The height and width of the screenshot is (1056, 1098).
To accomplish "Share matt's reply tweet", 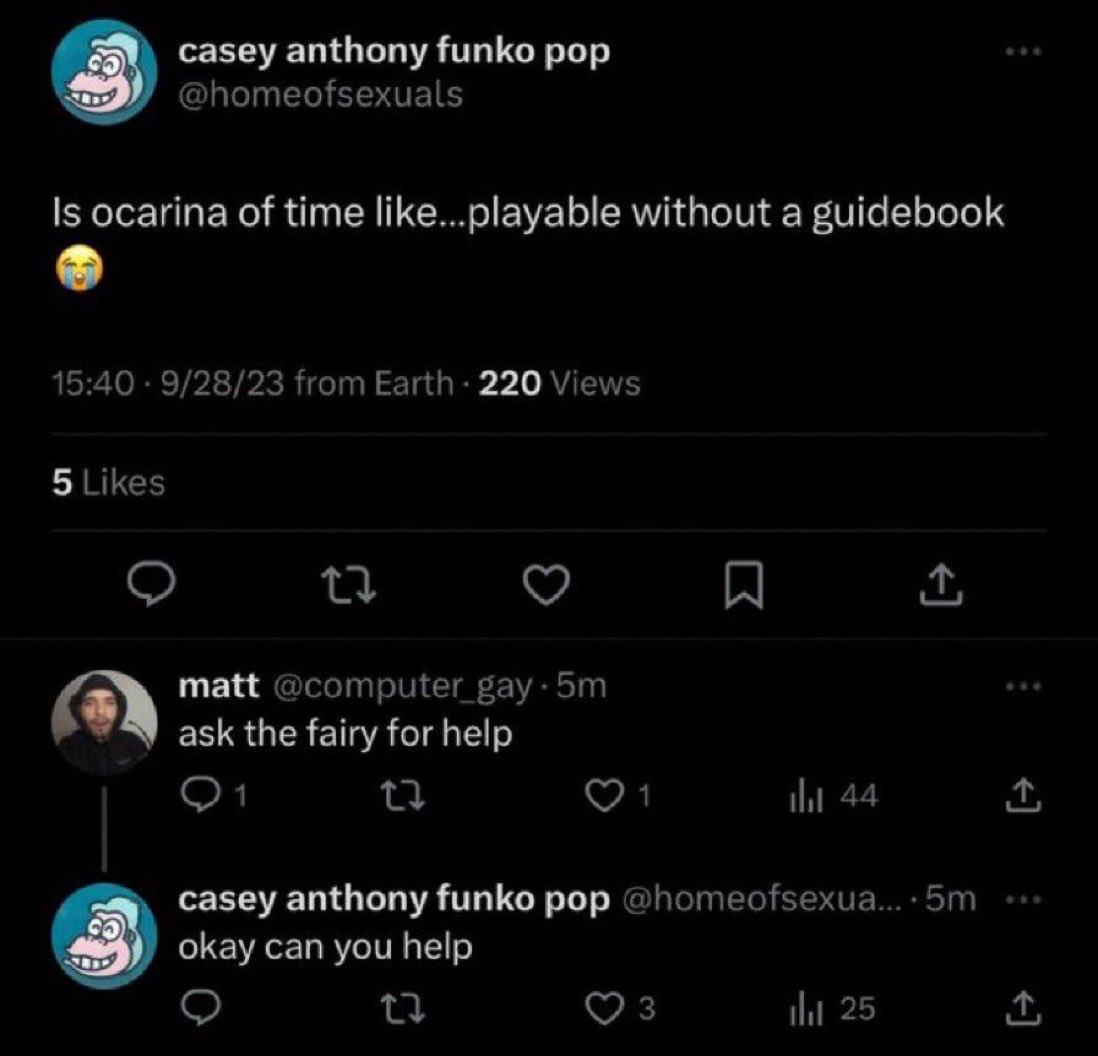I will 1024,796.
